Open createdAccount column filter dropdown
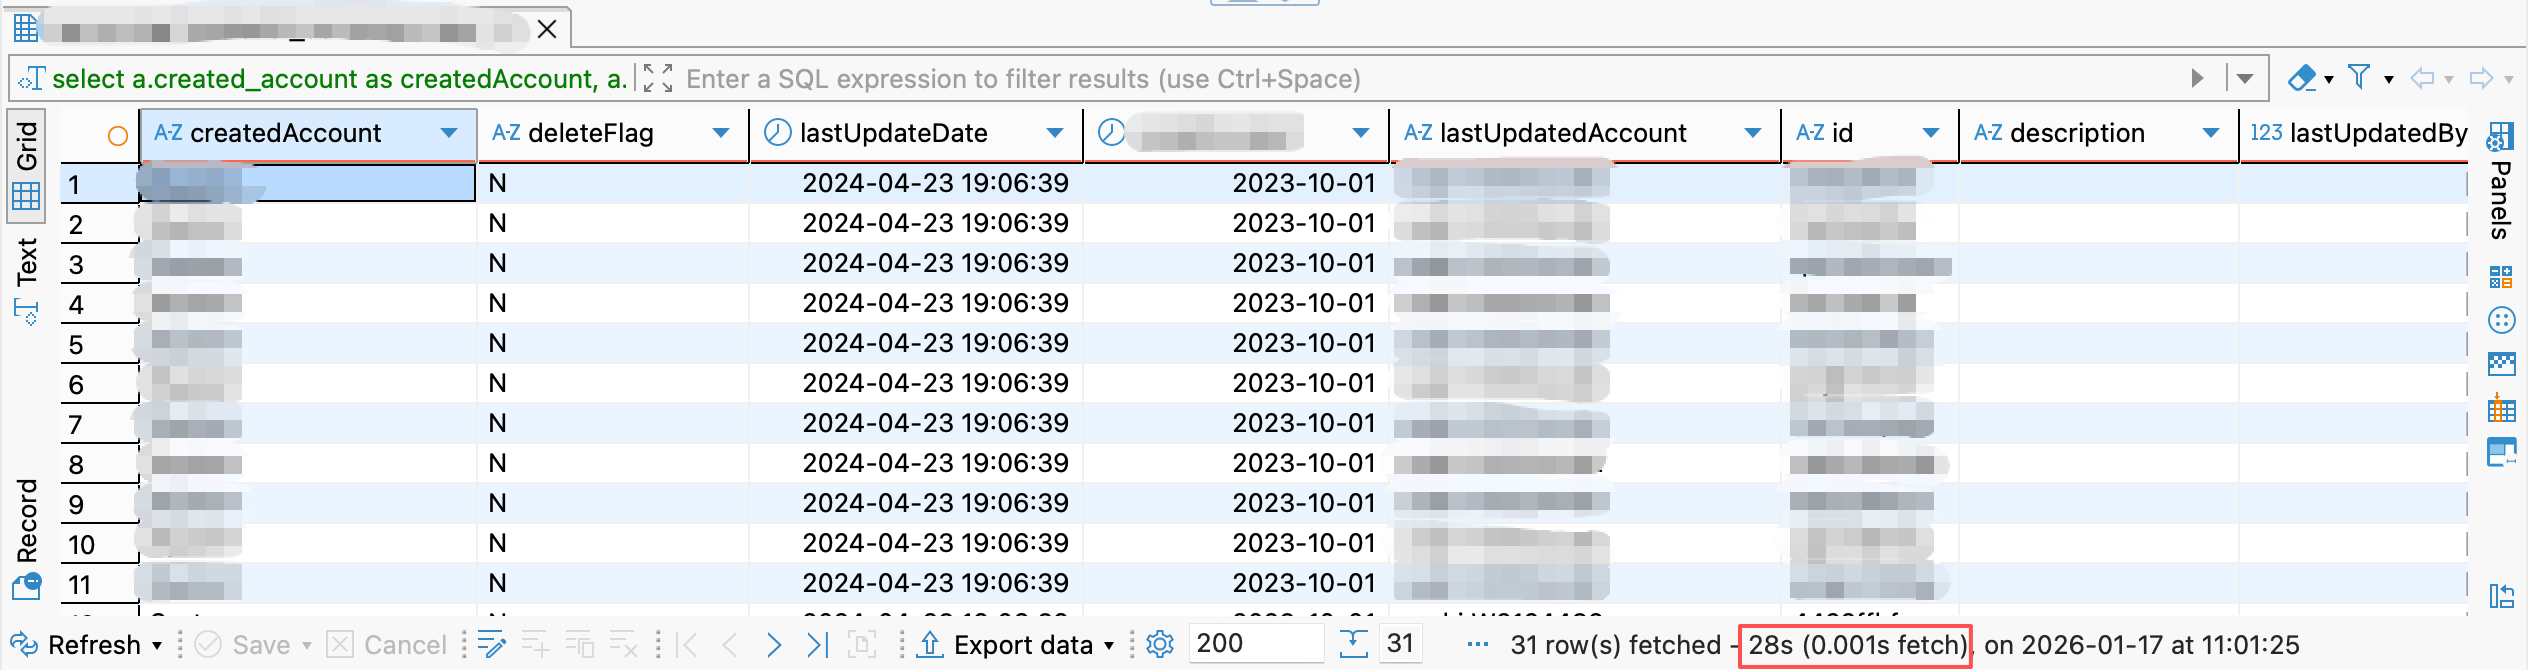This screenshot has height=670, width=2528. point(449,133)
